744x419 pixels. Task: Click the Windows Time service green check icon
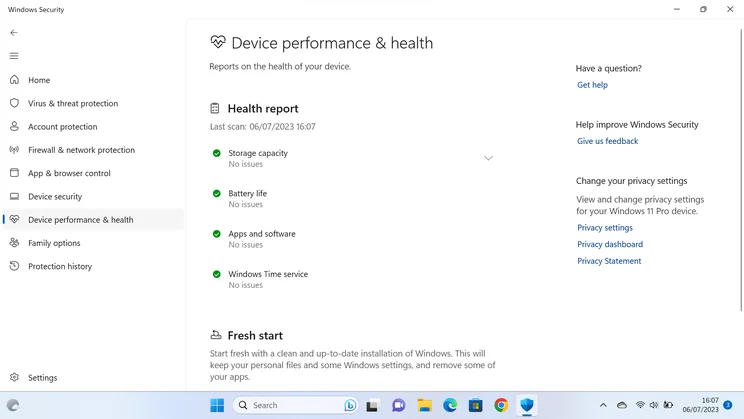pyautogui.click(x=217, y=274)
